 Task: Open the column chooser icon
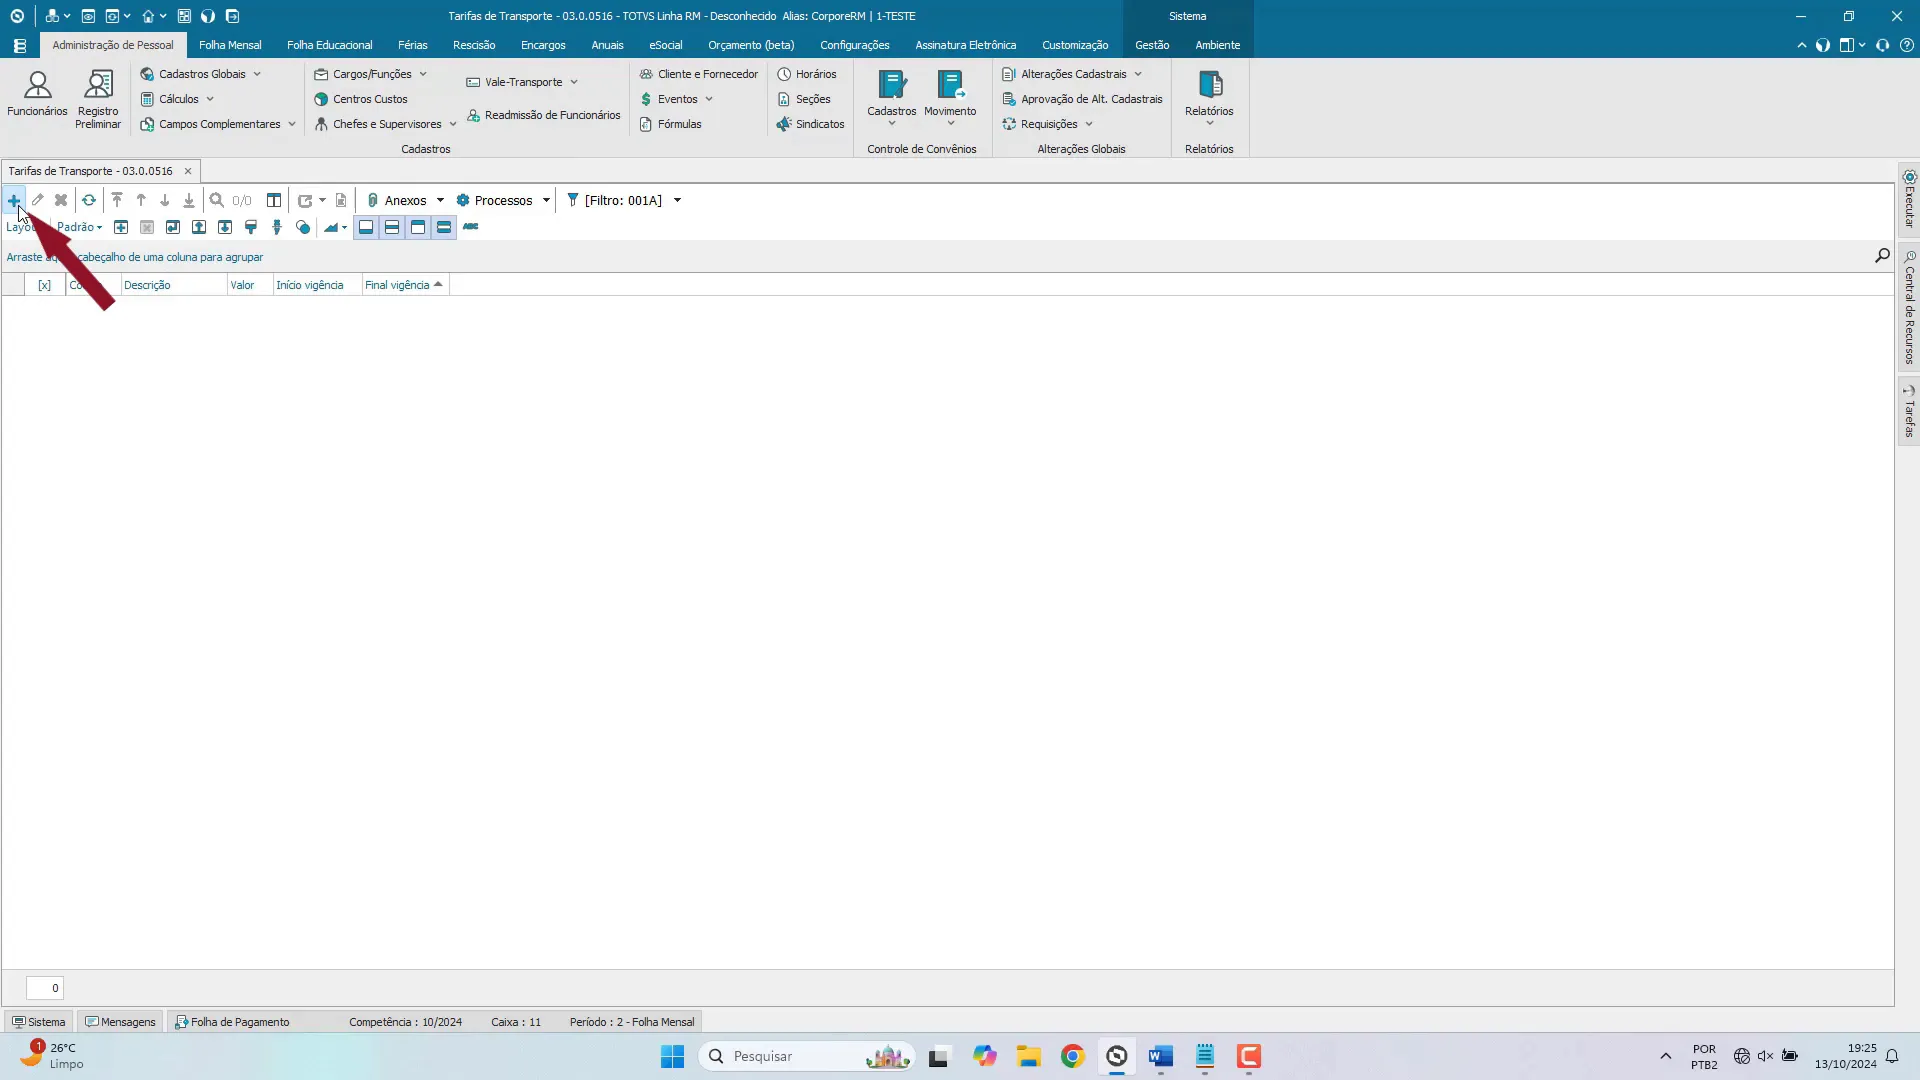(x=274, y=200)
